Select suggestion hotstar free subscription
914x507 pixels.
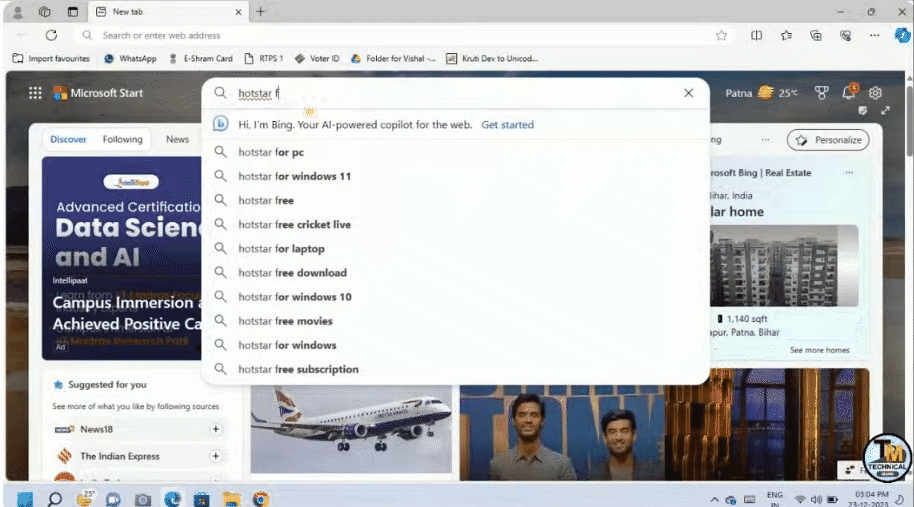(x=456, y=369)
